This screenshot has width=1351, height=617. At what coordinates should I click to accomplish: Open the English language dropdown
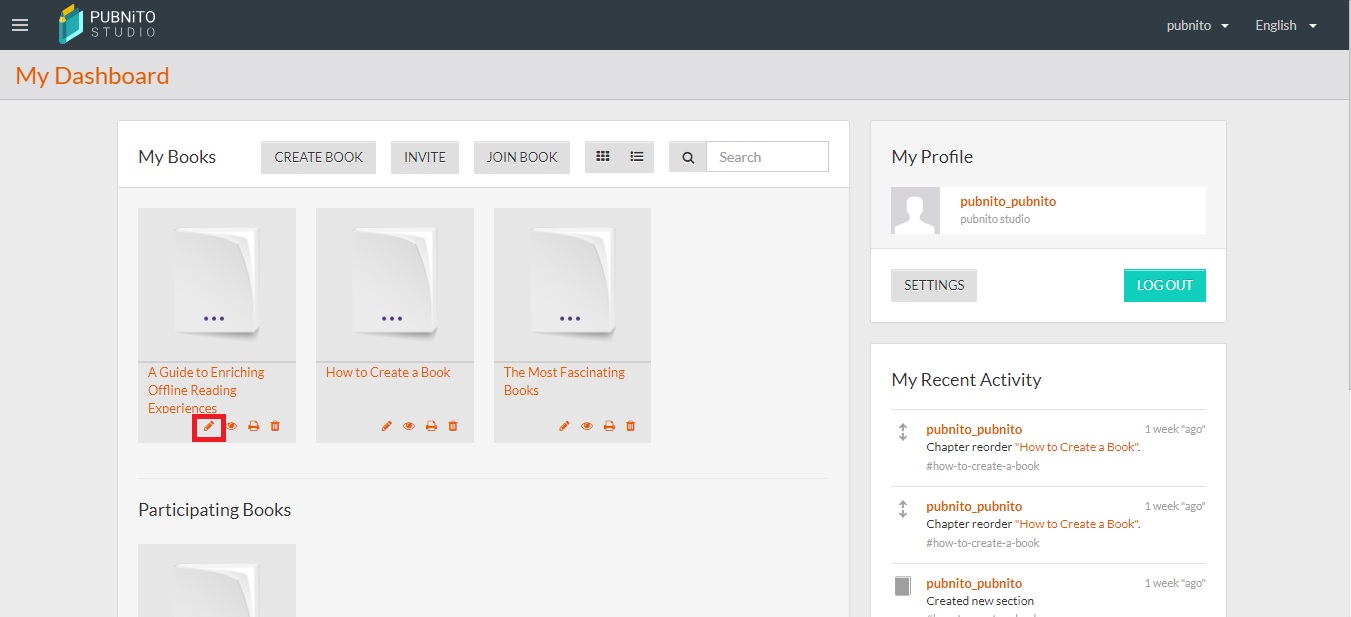point(1286,25)
